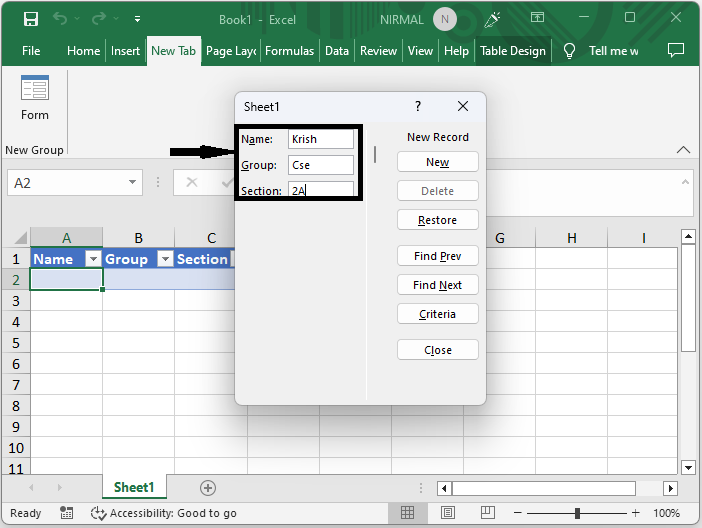The width and height of the screenshot is (702, 528).
Task: Open the Help tab
Action: pyautogui.click(x=456, y=51)
